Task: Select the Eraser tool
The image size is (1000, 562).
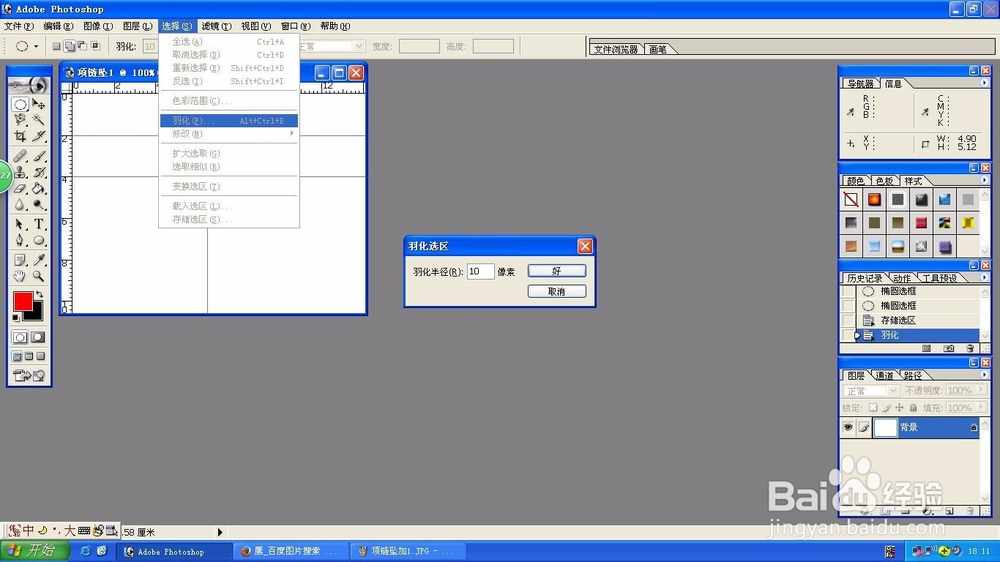Action: point(20,189)
